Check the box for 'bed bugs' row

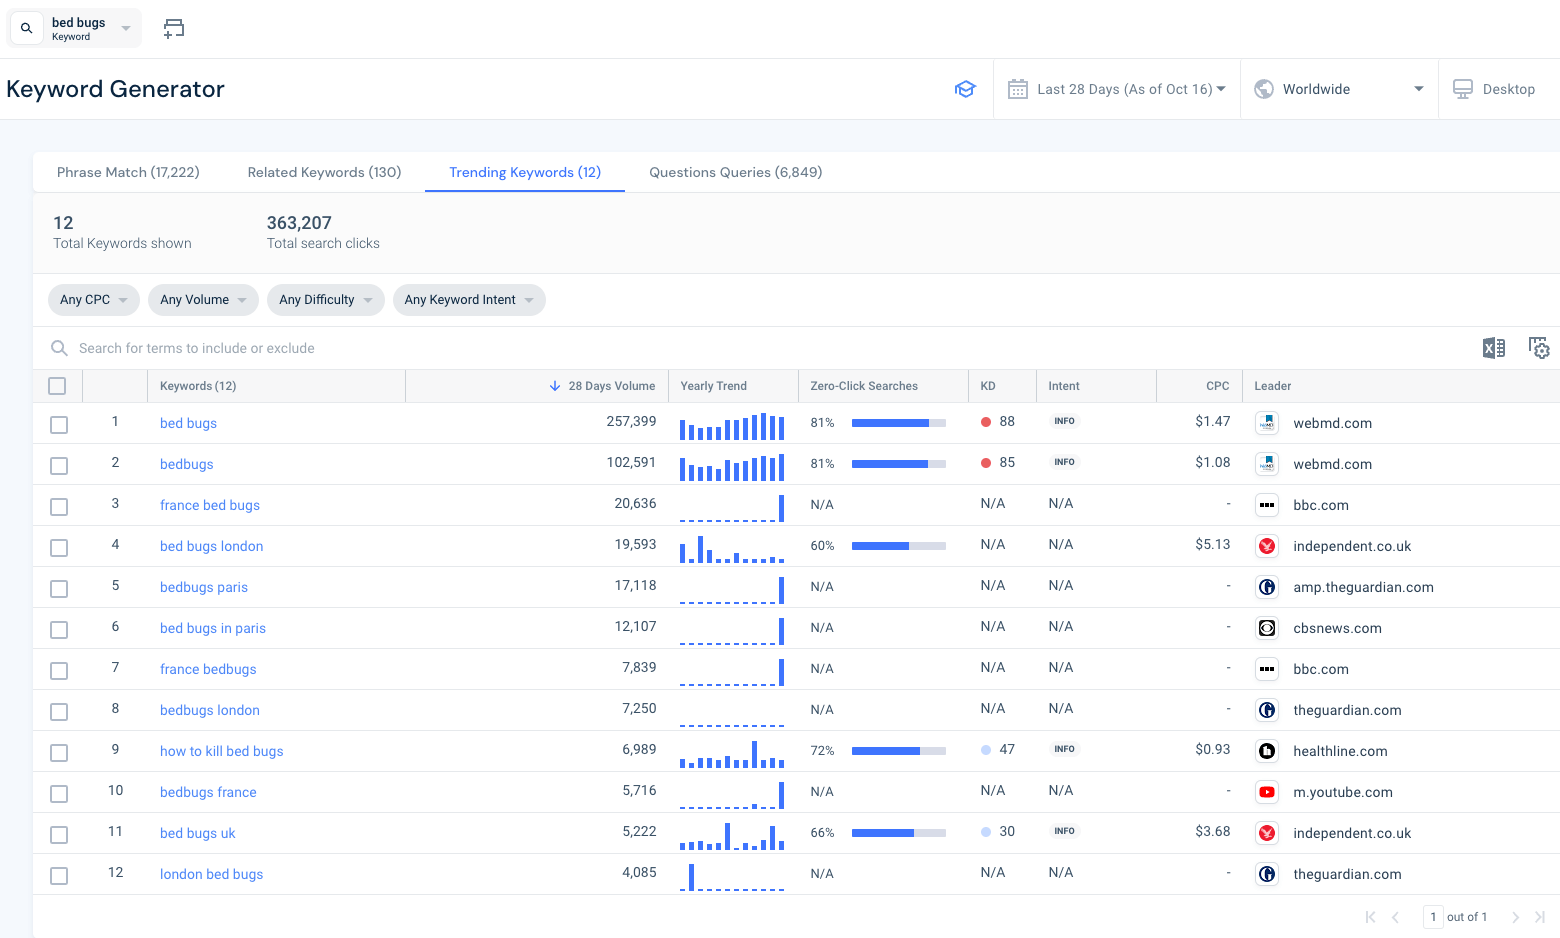coord(59,425)
